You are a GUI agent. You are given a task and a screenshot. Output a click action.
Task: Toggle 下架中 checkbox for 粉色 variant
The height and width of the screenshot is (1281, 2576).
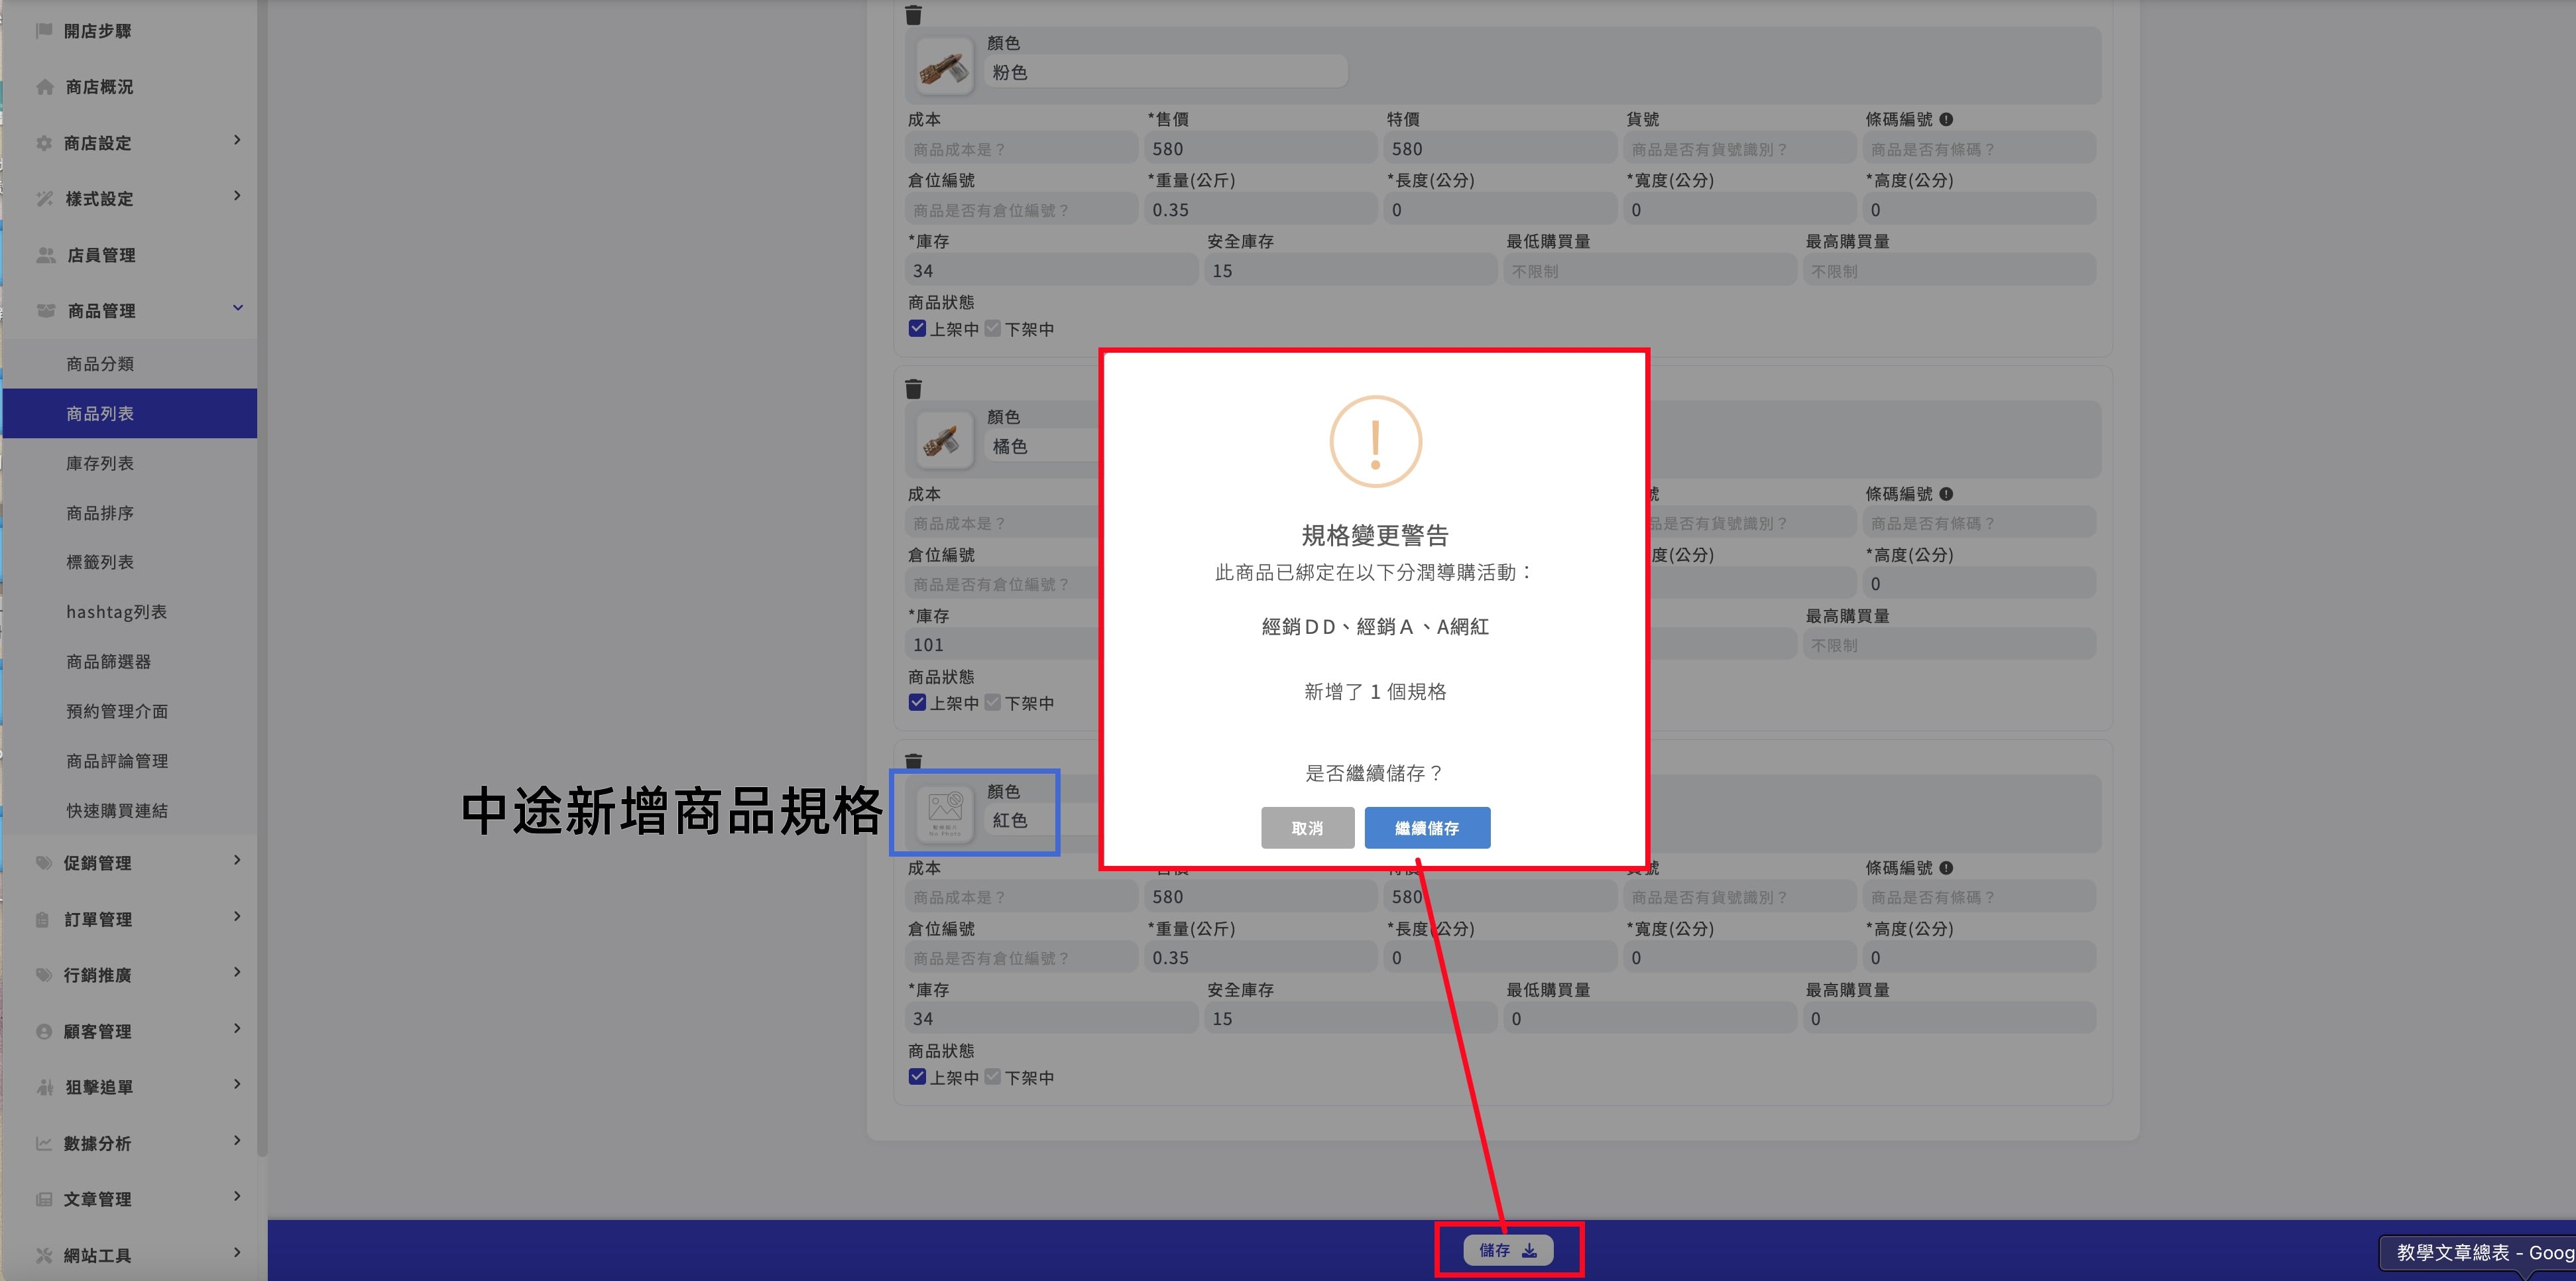point(992,328)
